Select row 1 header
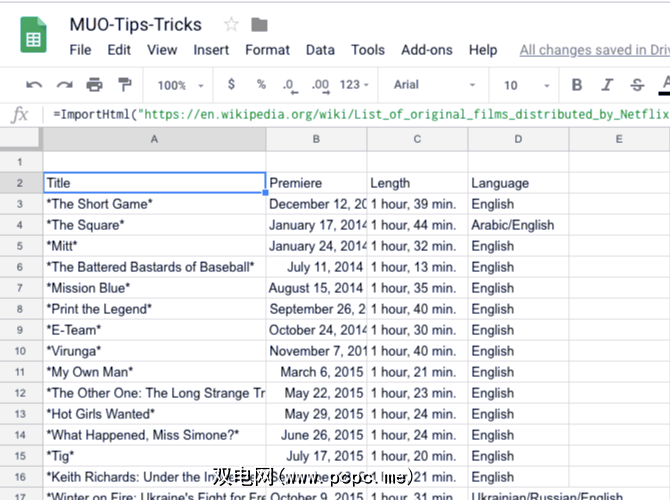The height and width of the screenshot is (500, 670). (x=21, y=162)
